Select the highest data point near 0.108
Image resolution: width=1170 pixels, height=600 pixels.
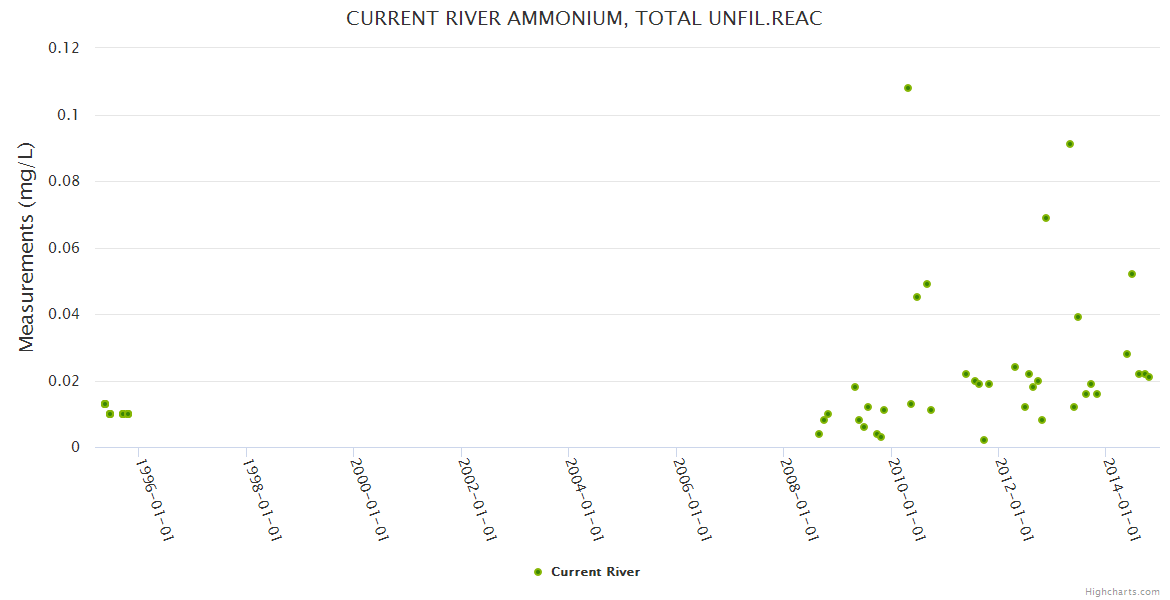pyautogui.click(x=908, y=88)
